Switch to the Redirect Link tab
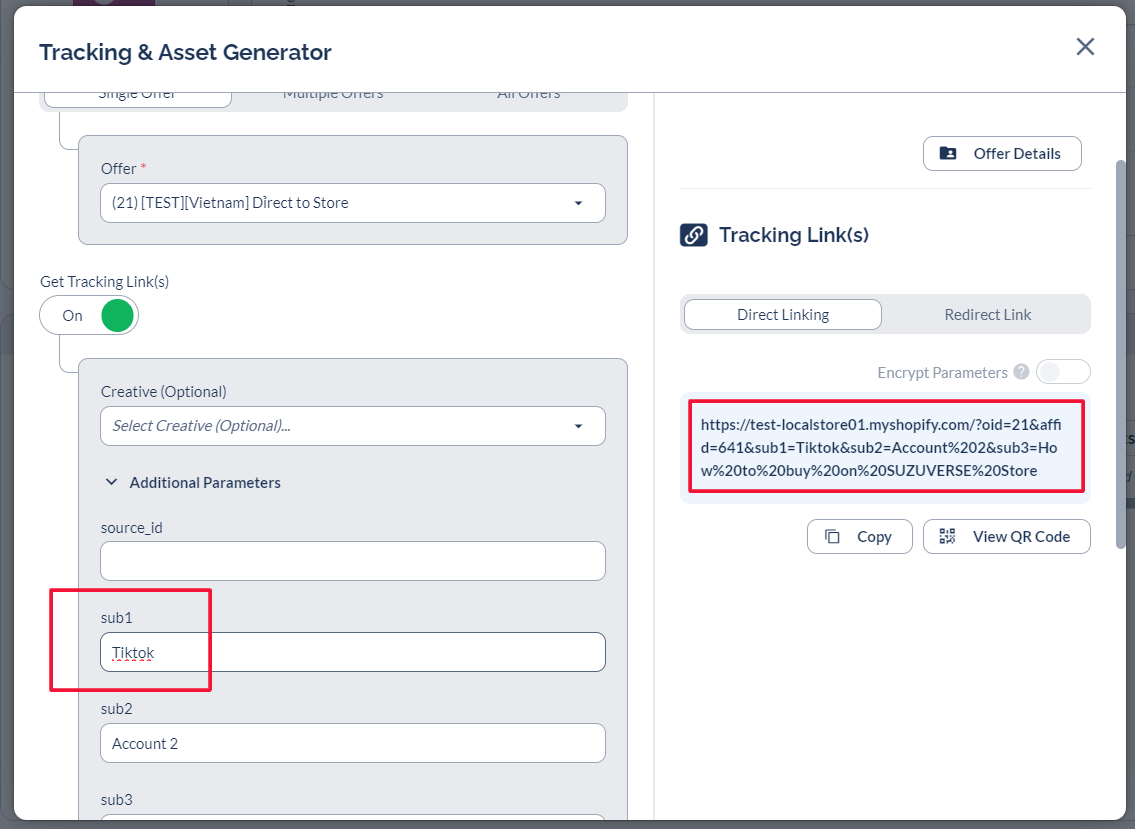This screenshot has height=829, width=1135. point(987,315)
